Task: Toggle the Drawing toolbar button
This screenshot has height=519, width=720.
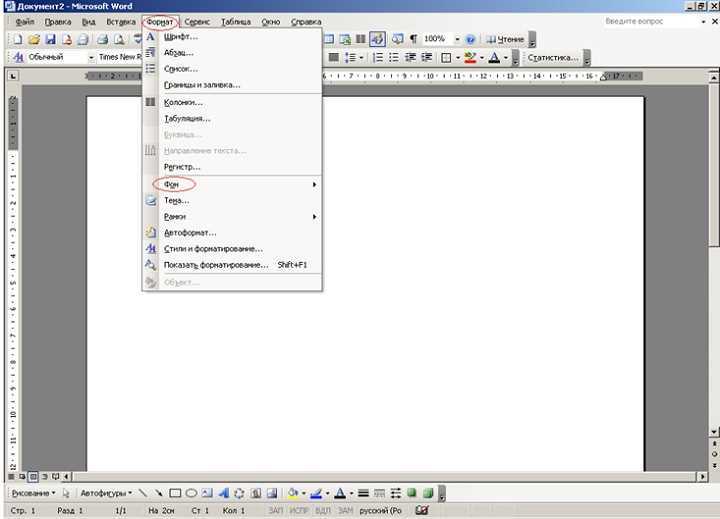Action: coord(377,39)
